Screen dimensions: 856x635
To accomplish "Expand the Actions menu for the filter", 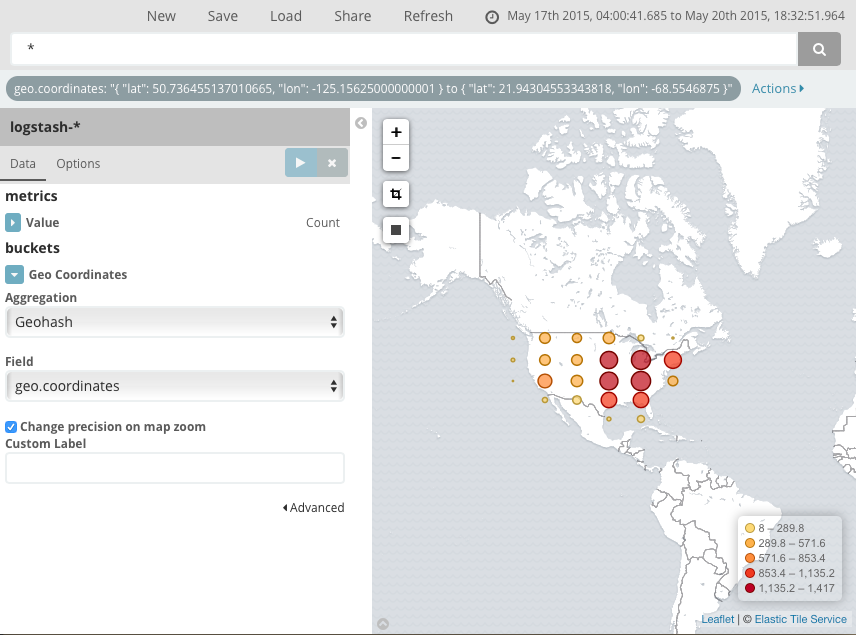I will 777,88.
